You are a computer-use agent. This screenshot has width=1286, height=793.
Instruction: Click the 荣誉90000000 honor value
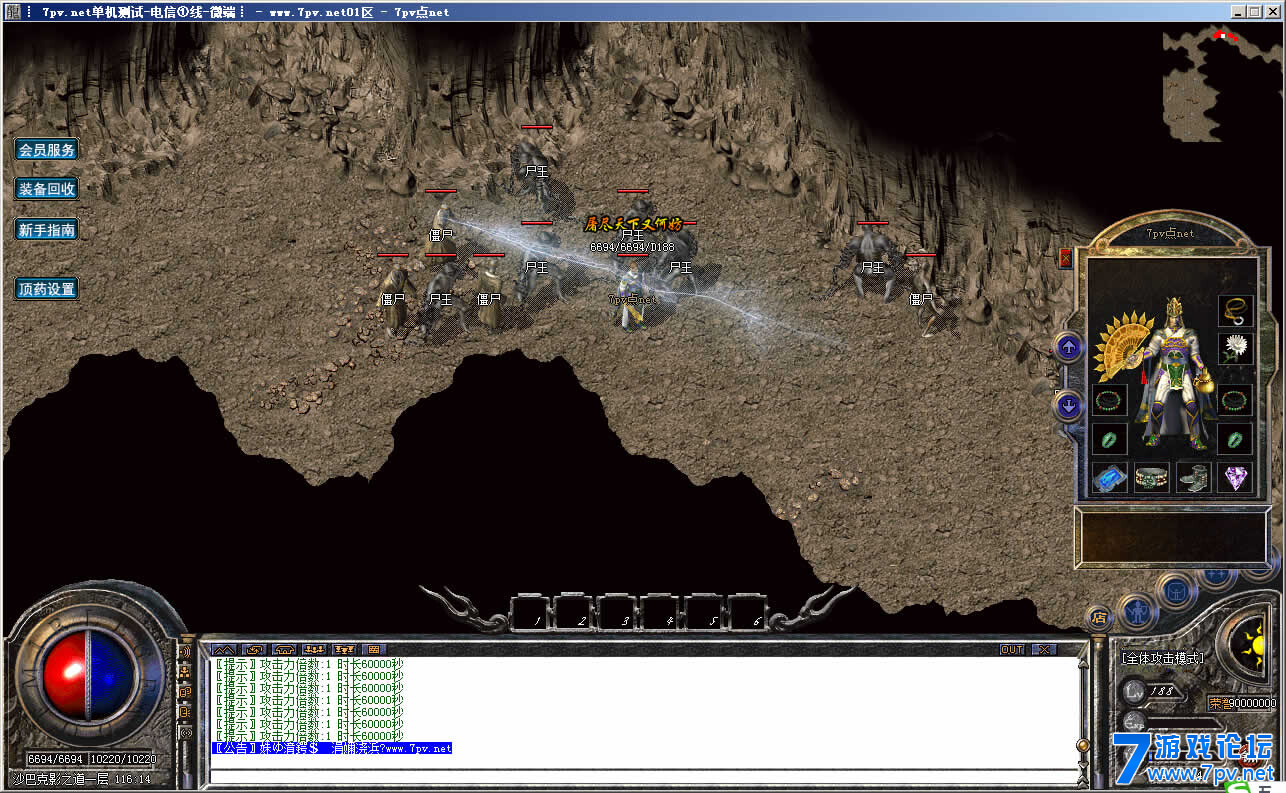click(1242, 703)
